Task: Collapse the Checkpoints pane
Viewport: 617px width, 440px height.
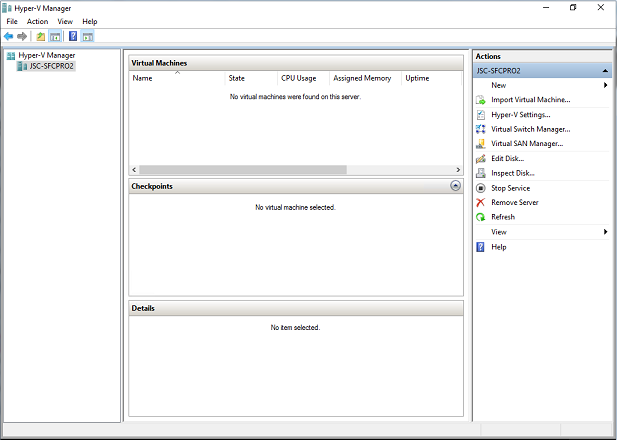Action: pyautogui.click(x=455, y=186)
